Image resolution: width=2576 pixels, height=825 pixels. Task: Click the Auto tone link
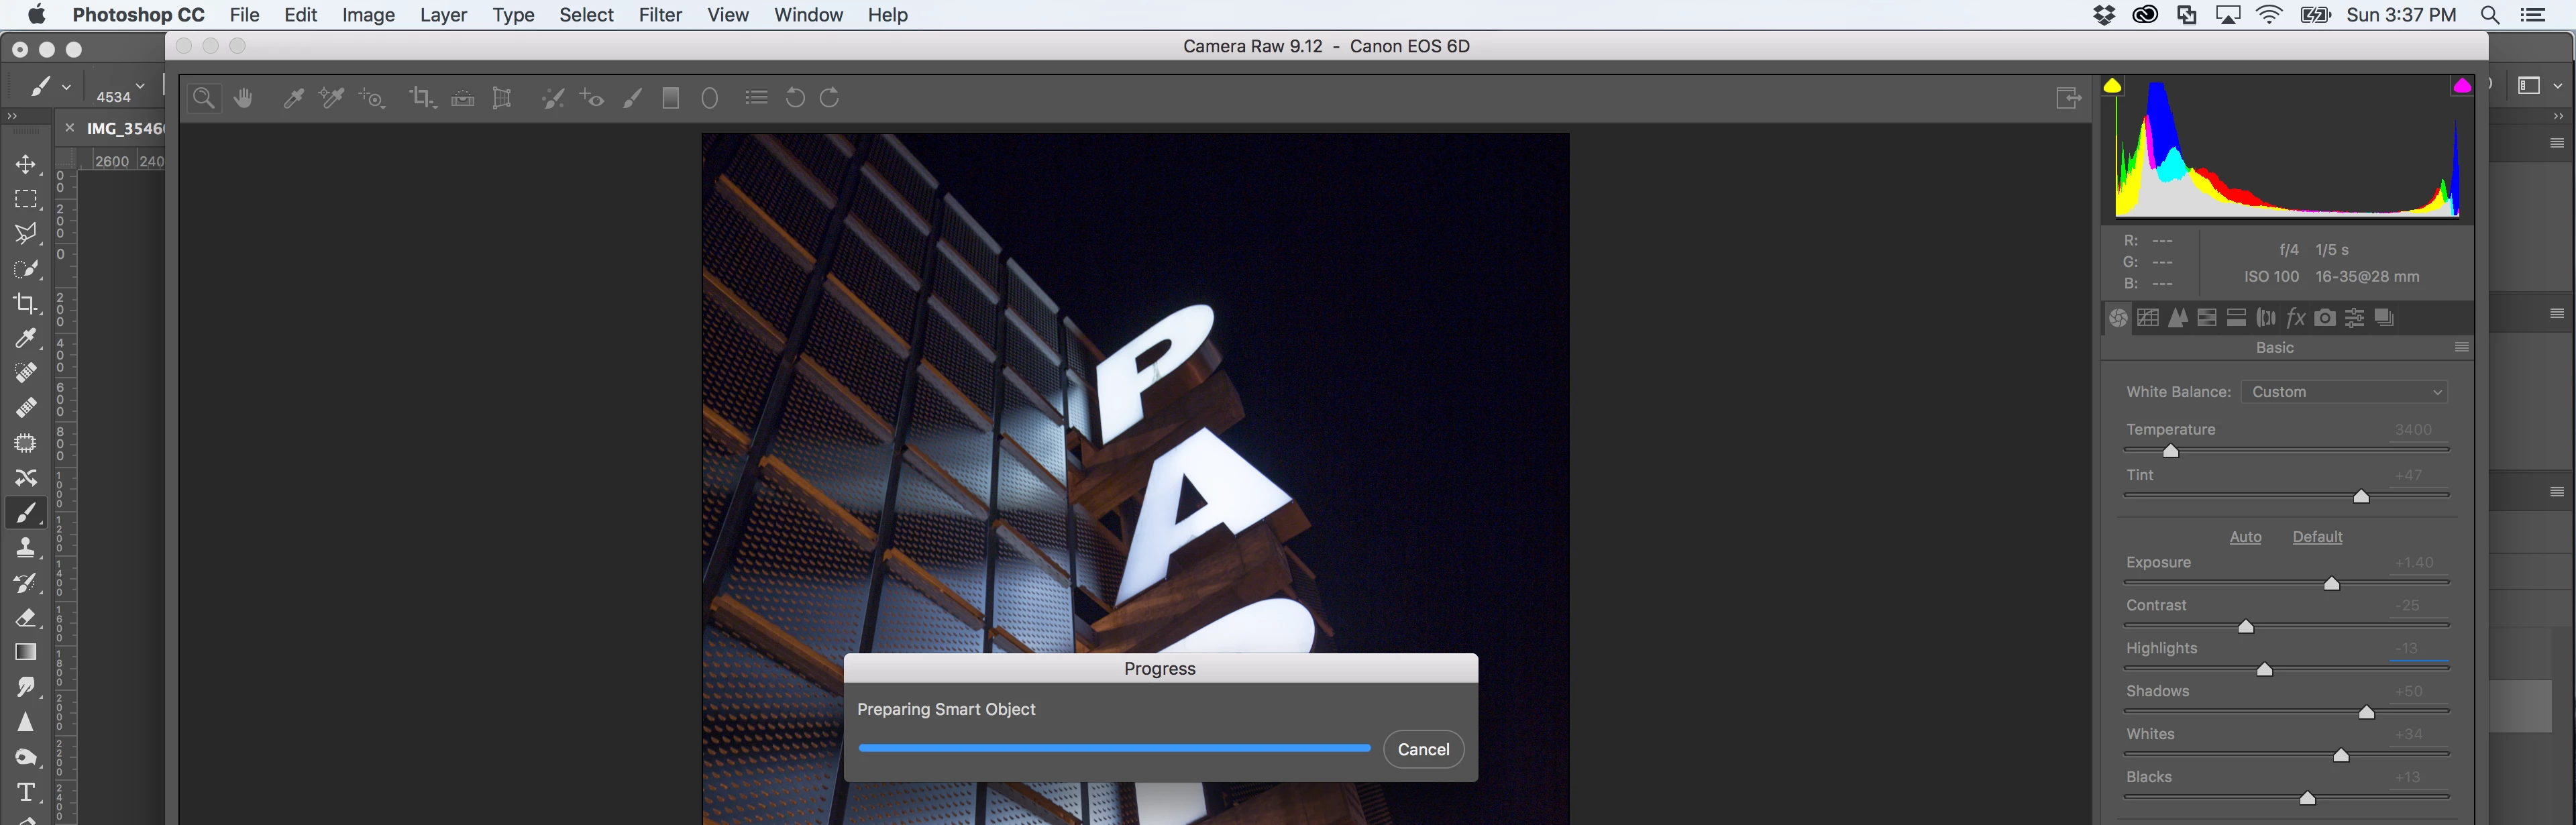tap(2245, 537)
